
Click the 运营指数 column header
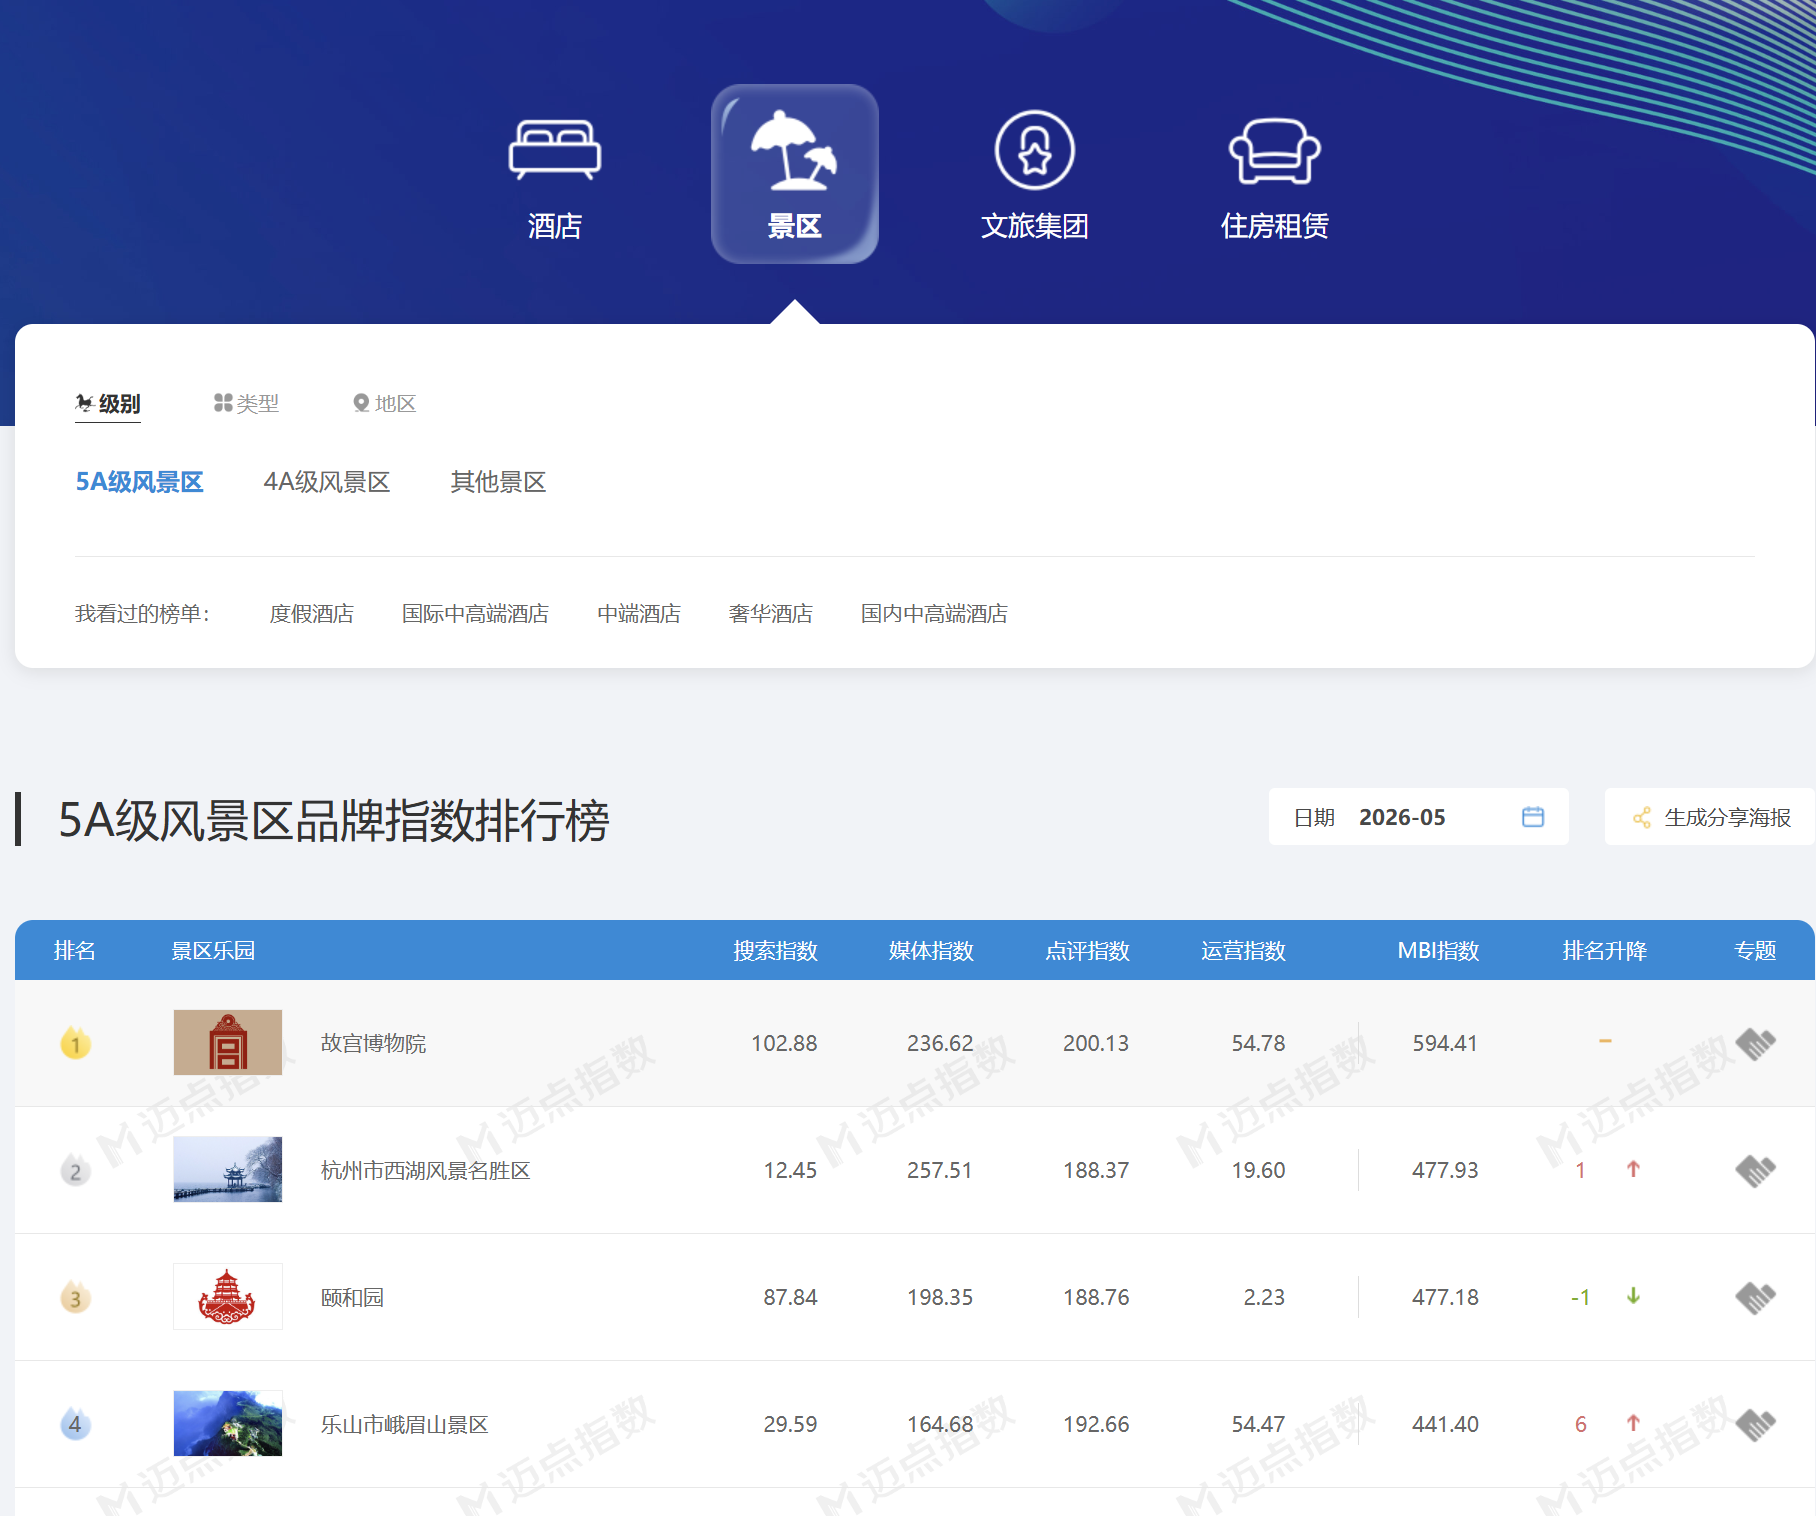click(1244, 950)
